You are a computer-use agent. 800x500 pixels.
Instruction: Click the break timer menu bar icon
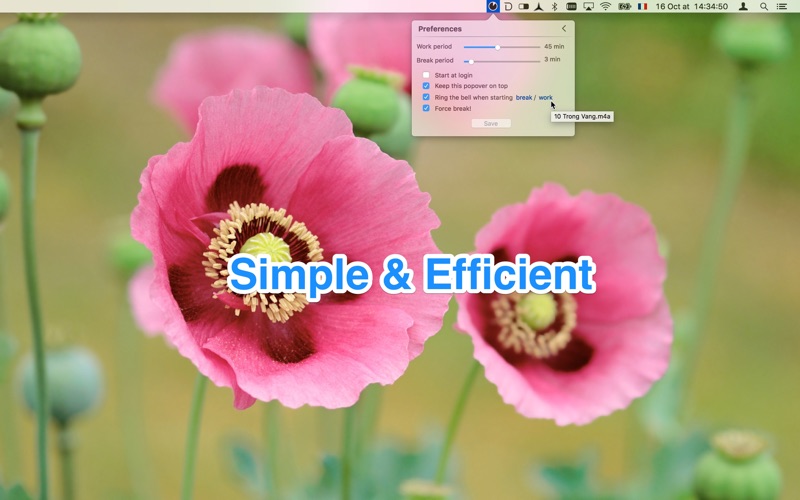[492, 6]
